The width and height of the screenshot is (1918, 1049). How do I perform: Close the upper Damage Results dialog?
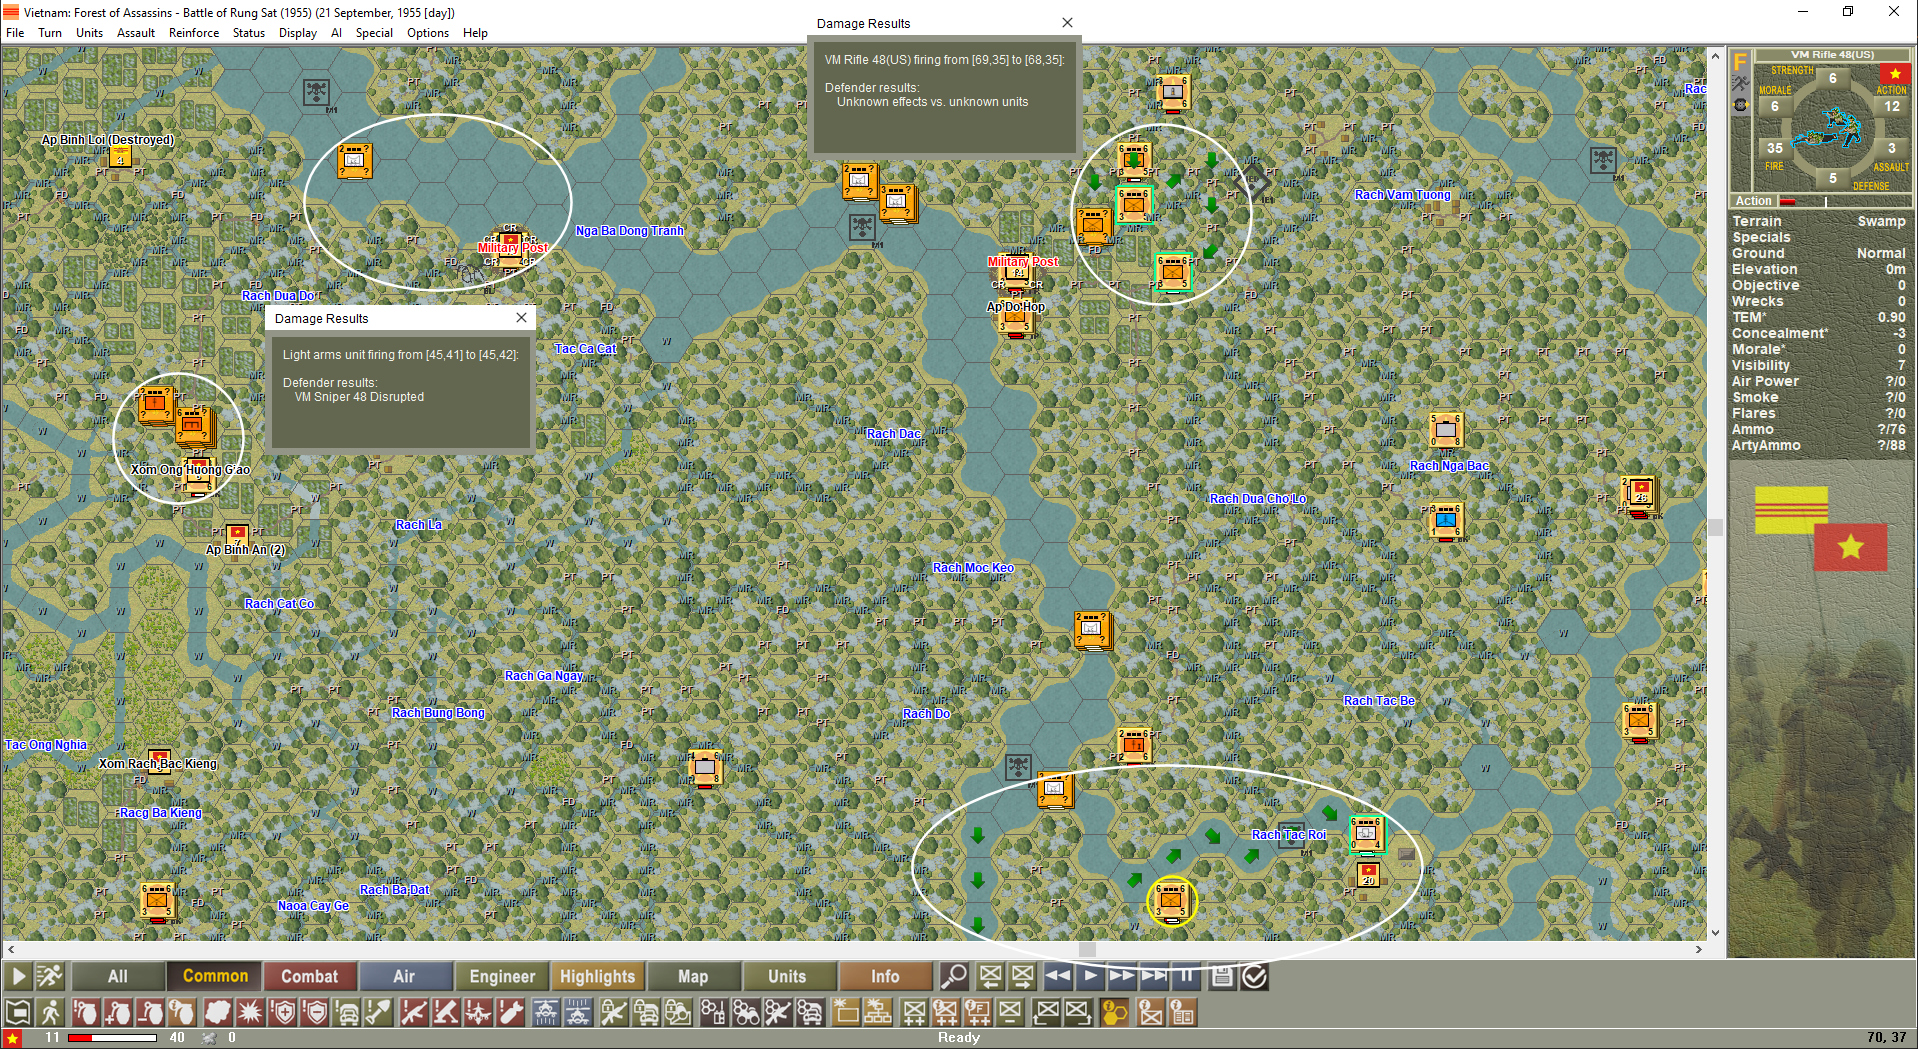pyautogui.click(x=1067, y=22)
